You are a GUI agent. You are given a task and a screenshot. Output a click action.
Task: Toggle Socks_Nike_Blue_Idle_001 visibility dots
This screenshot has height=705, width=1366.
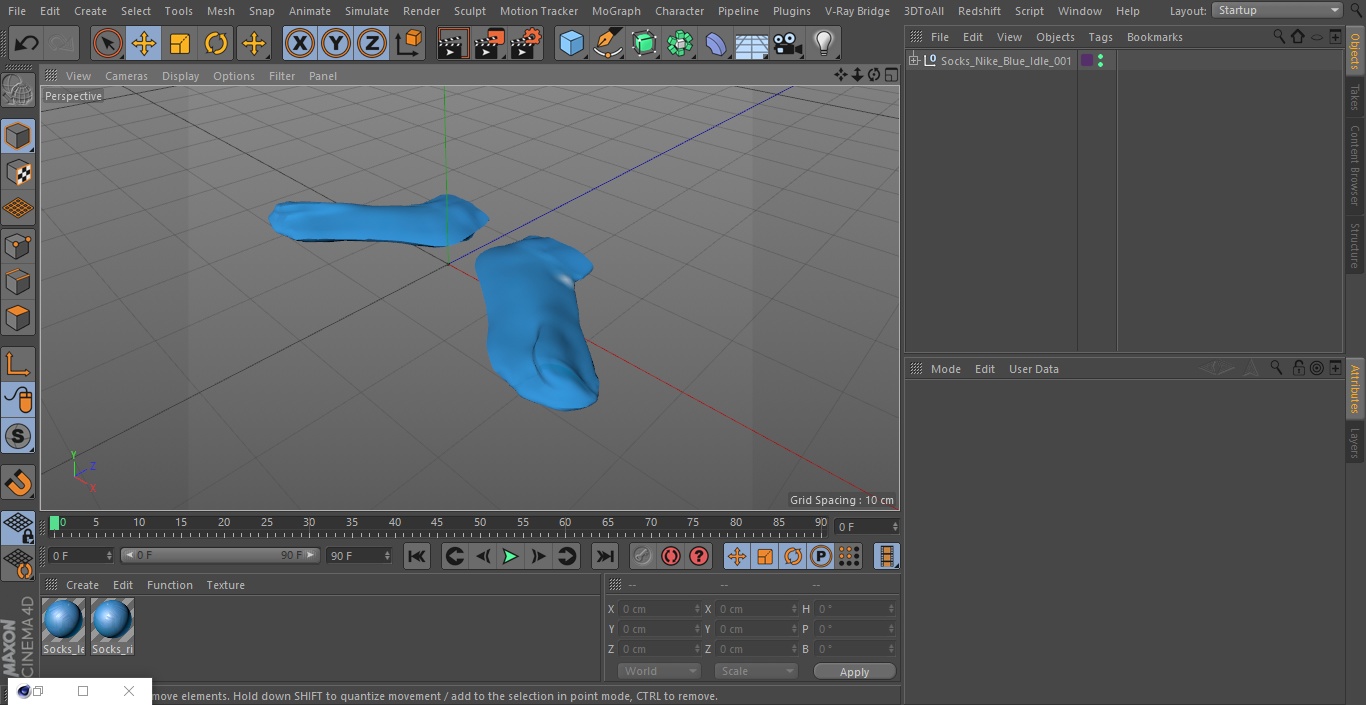(x=1100, y=61)
